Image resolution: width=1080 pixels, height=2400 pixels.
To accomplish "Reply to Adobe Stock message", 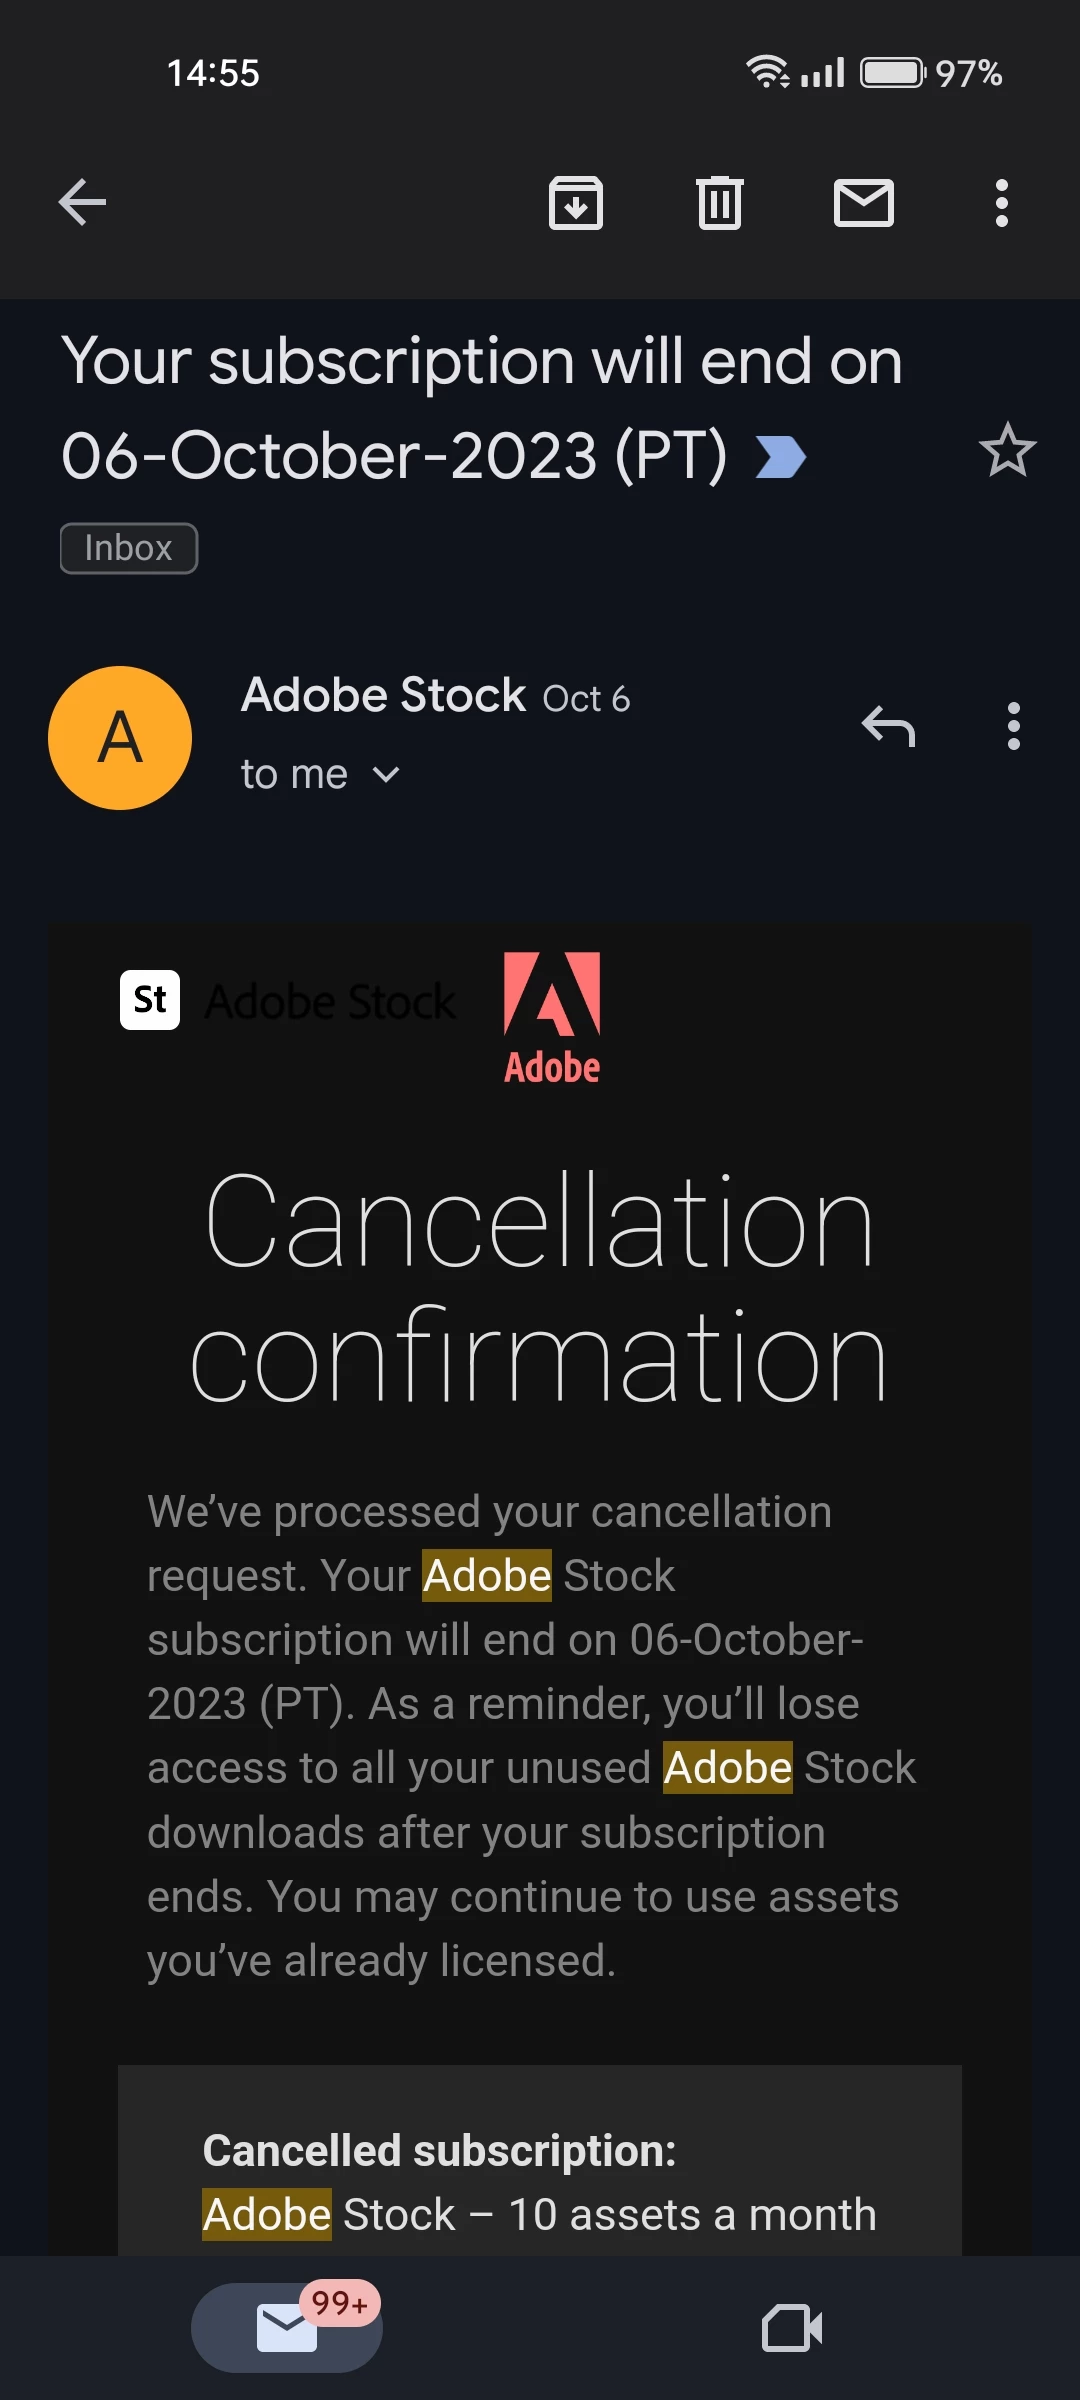I will 888,726.
